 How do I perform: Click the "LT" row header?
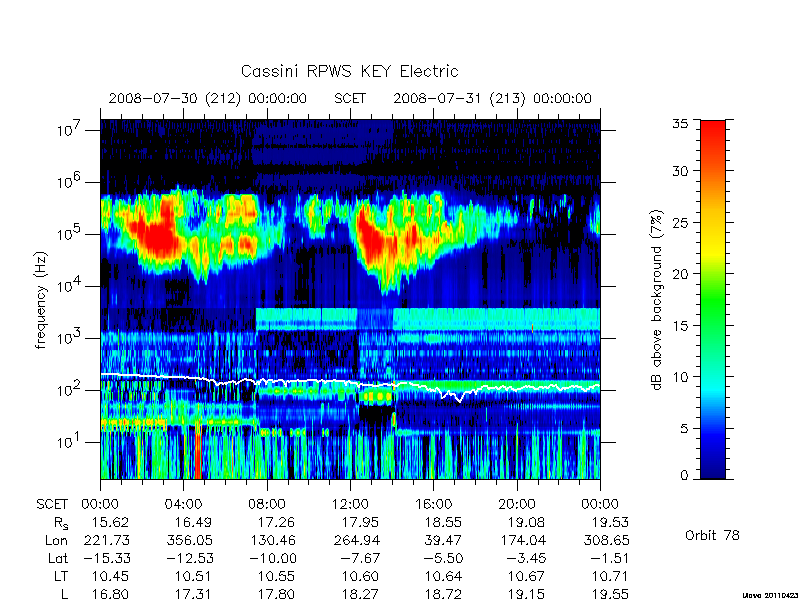click(x=61, y=577)
